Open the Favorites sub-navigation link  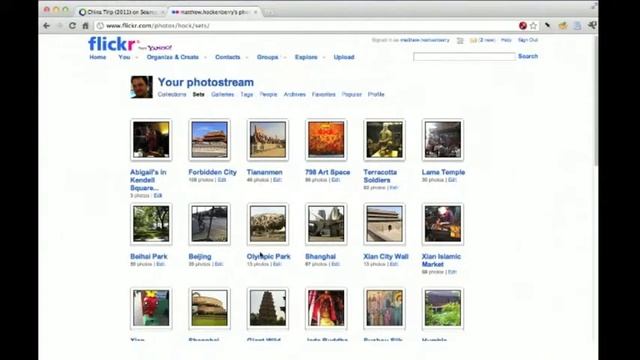324,94
